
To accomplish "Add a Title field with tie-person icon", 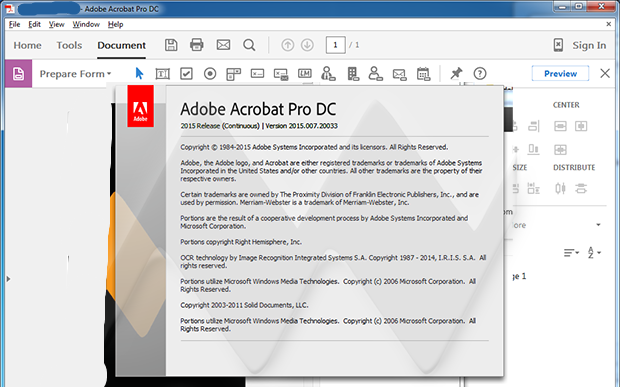I will coord(328,74).
